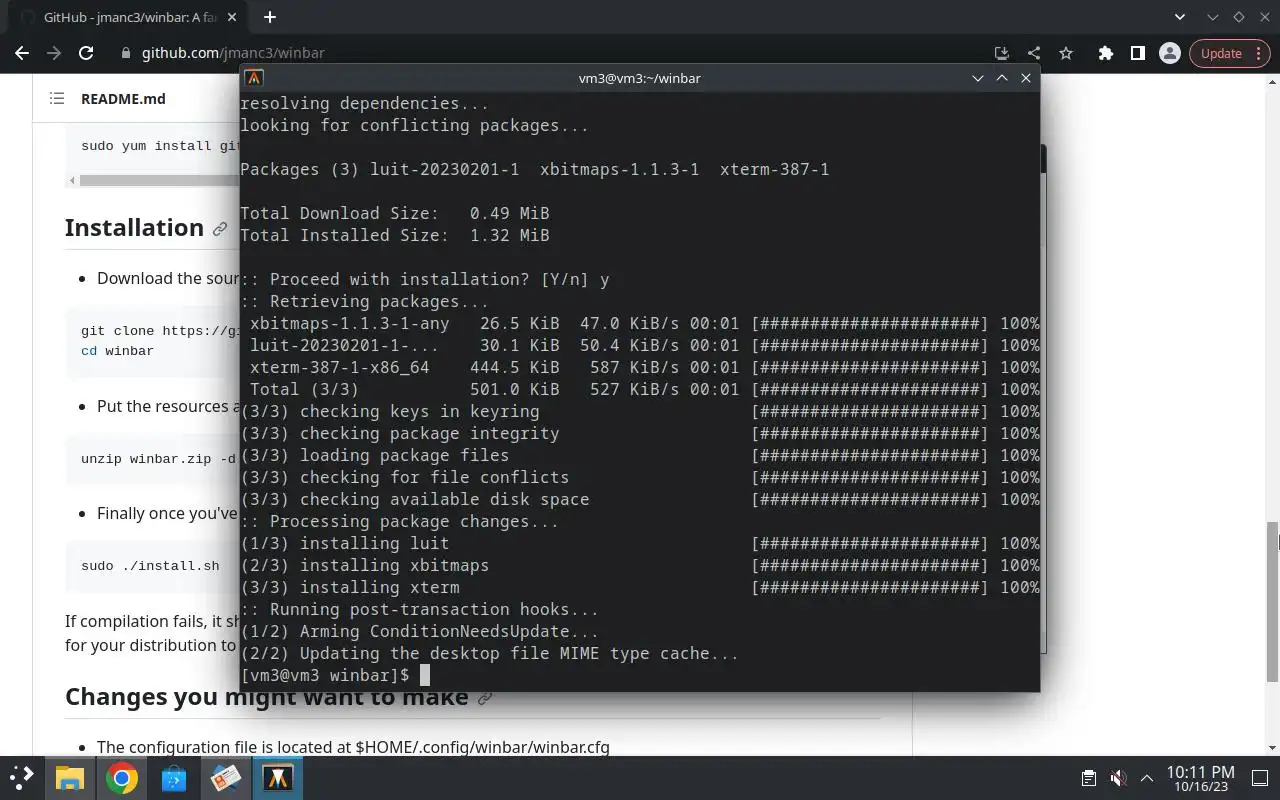Minimize the terminal window
This screenshot has width=1280, height=800.
tap(978, 78)
